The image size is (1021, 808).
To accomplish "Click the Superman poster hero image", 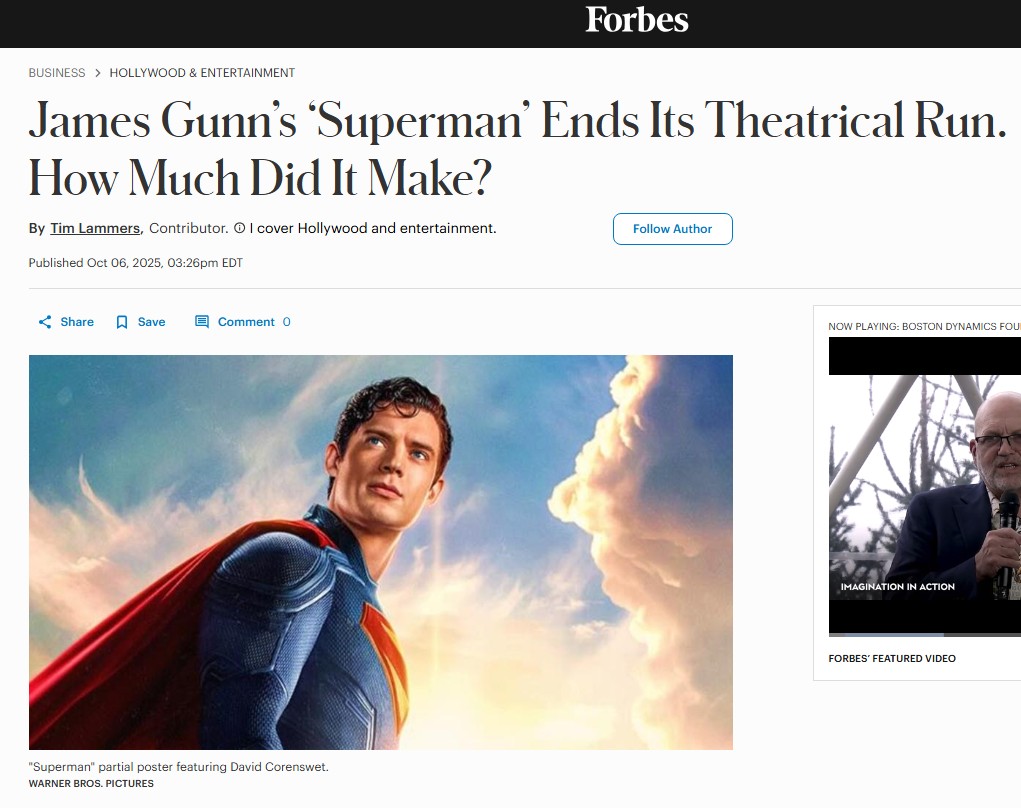I will point(381,552).
